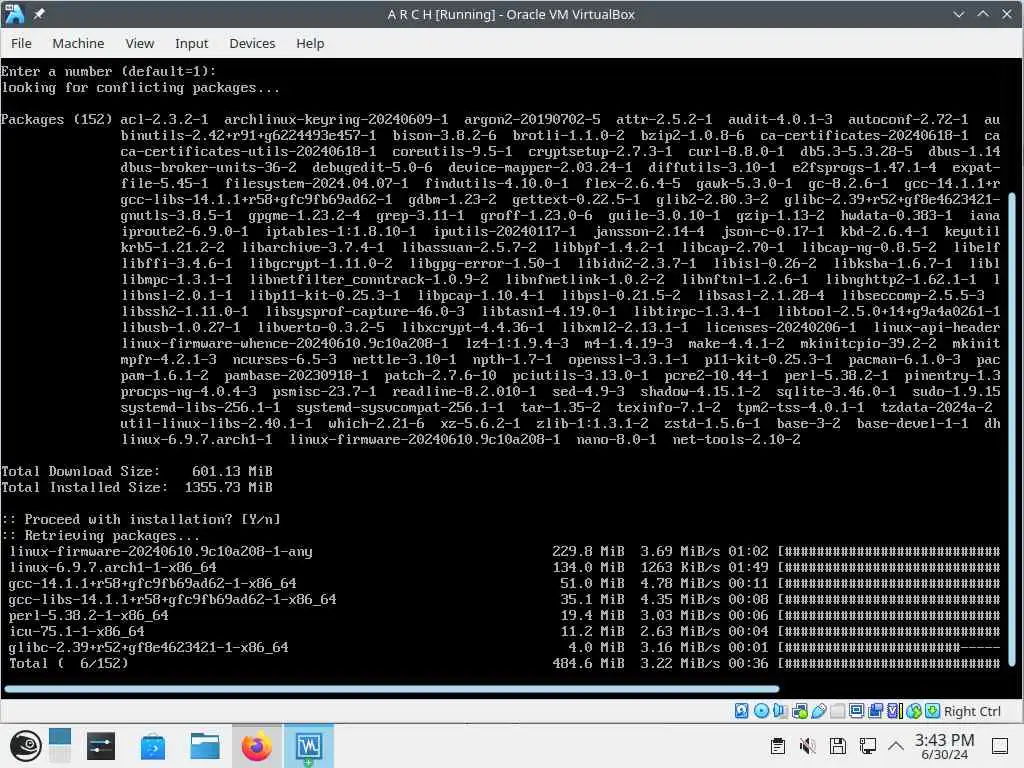Click the recording status indicator icon

(x=875, y=711)
